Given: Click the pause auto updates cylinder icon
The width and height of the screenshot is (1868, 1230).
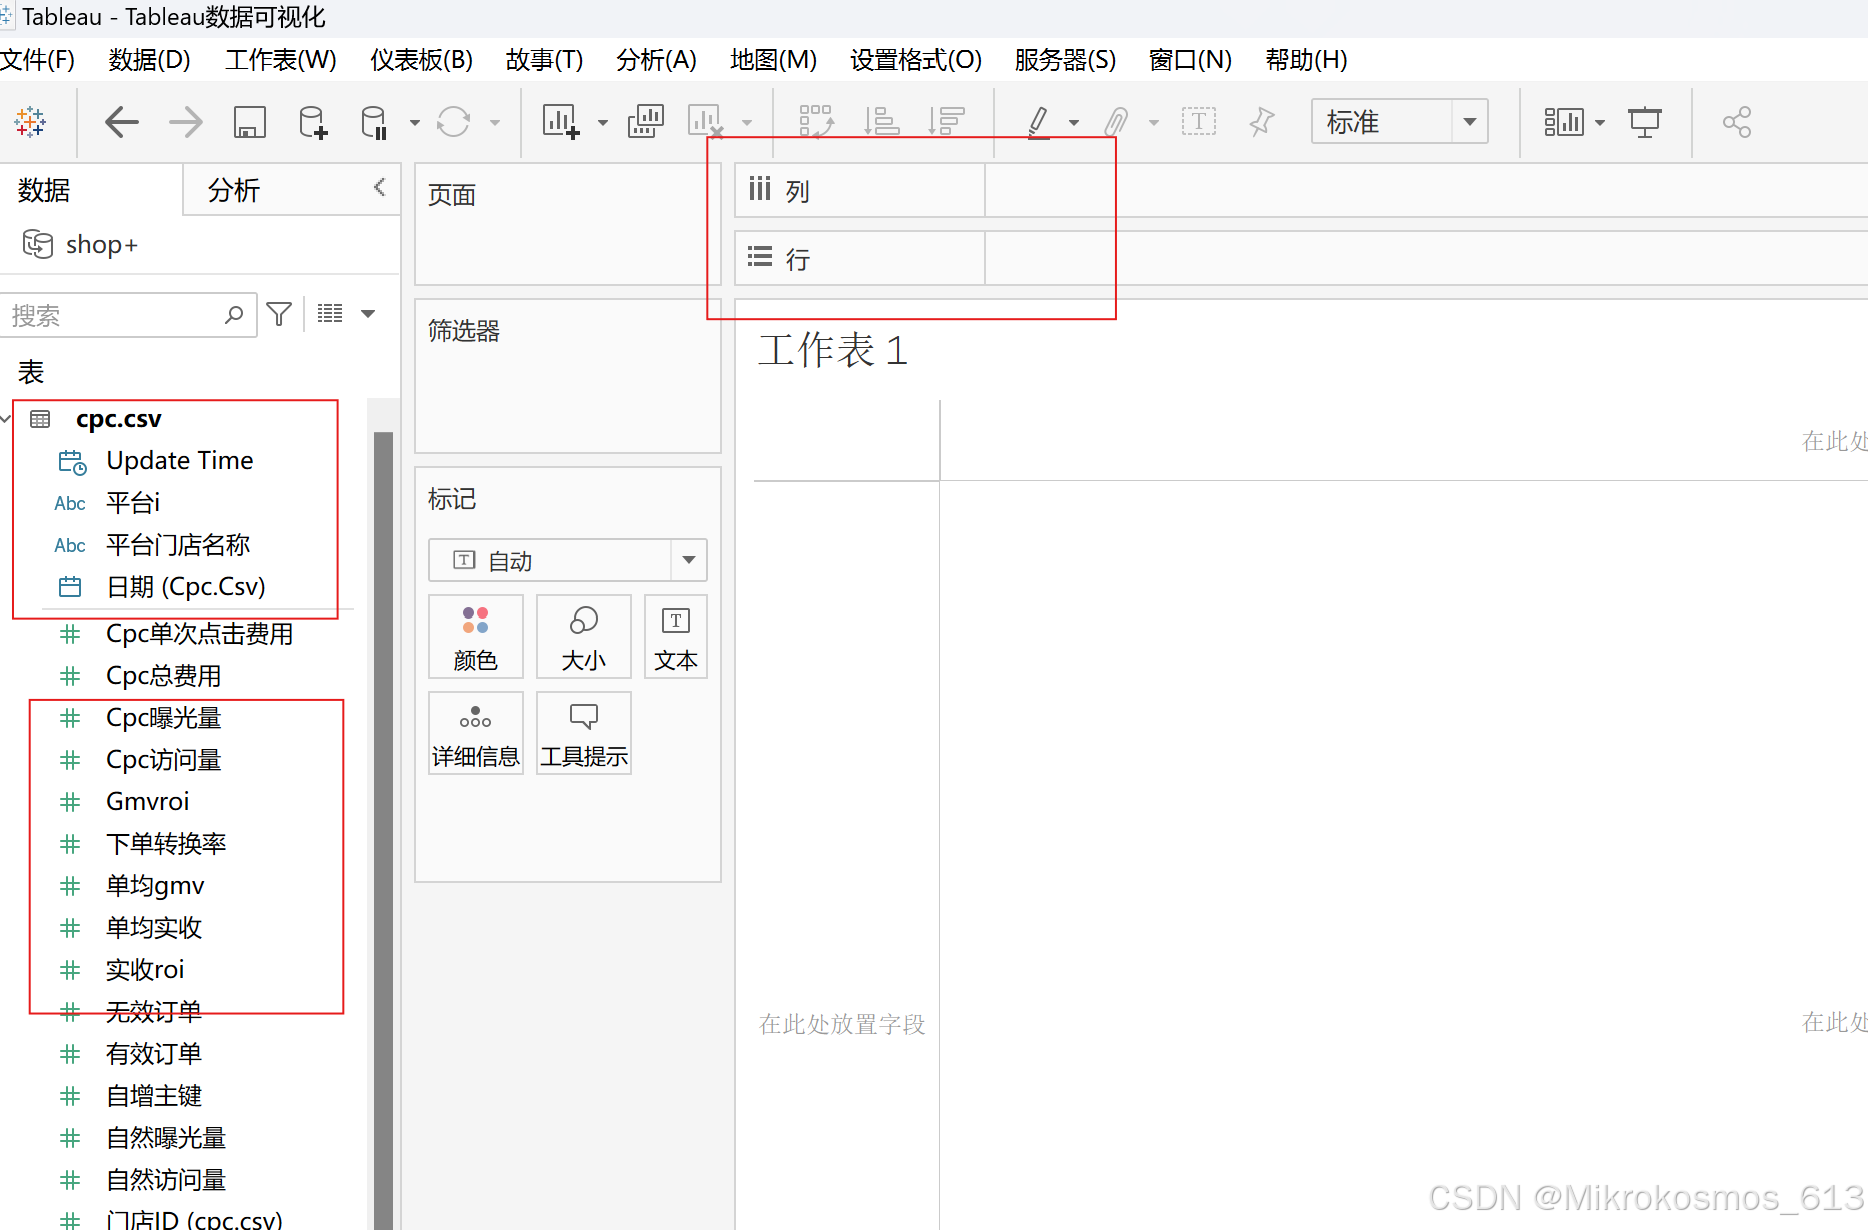Looking at the screenshot, I should [374, 122].
